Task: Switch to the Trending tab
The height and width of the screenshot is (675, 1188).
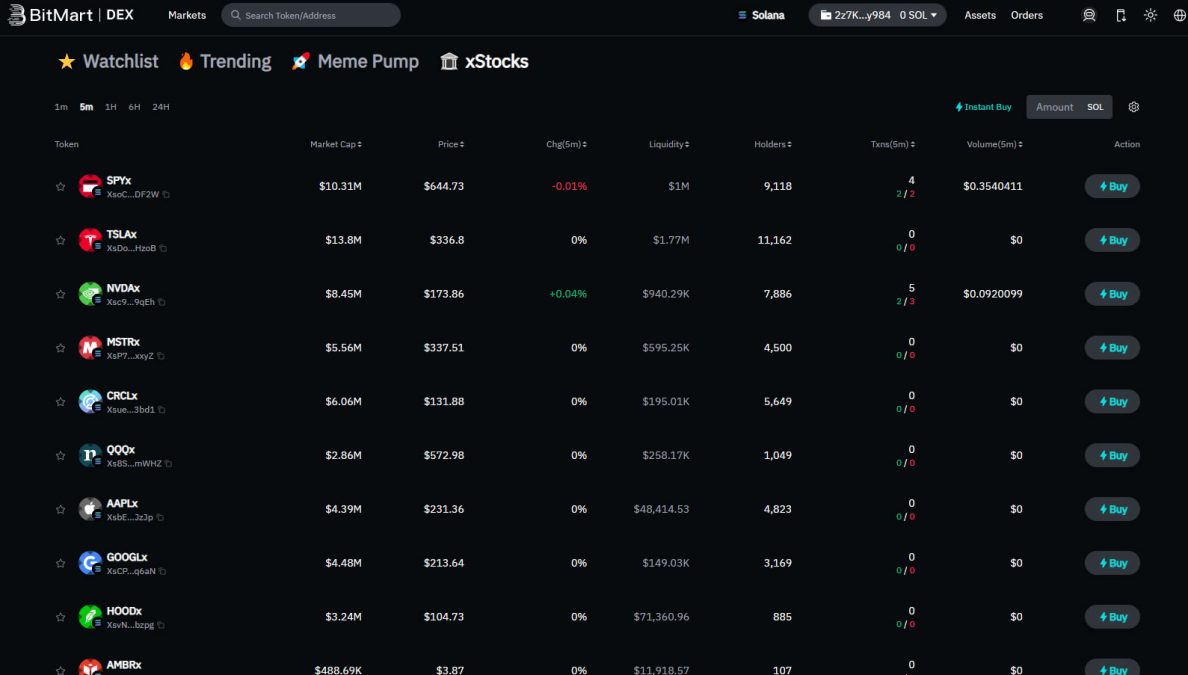Action: [225, 61]
